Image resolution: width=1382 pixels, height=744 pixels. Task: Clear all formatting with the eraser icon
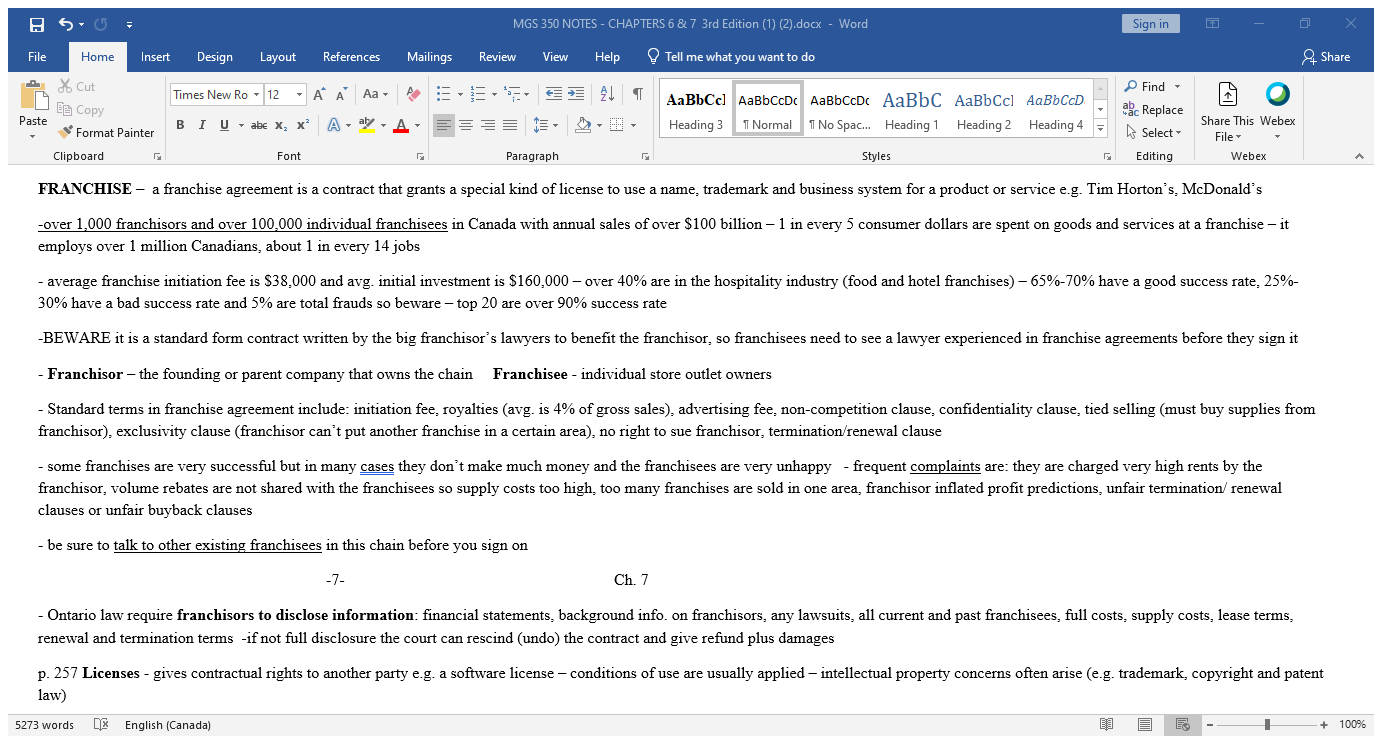coord(413,94)
